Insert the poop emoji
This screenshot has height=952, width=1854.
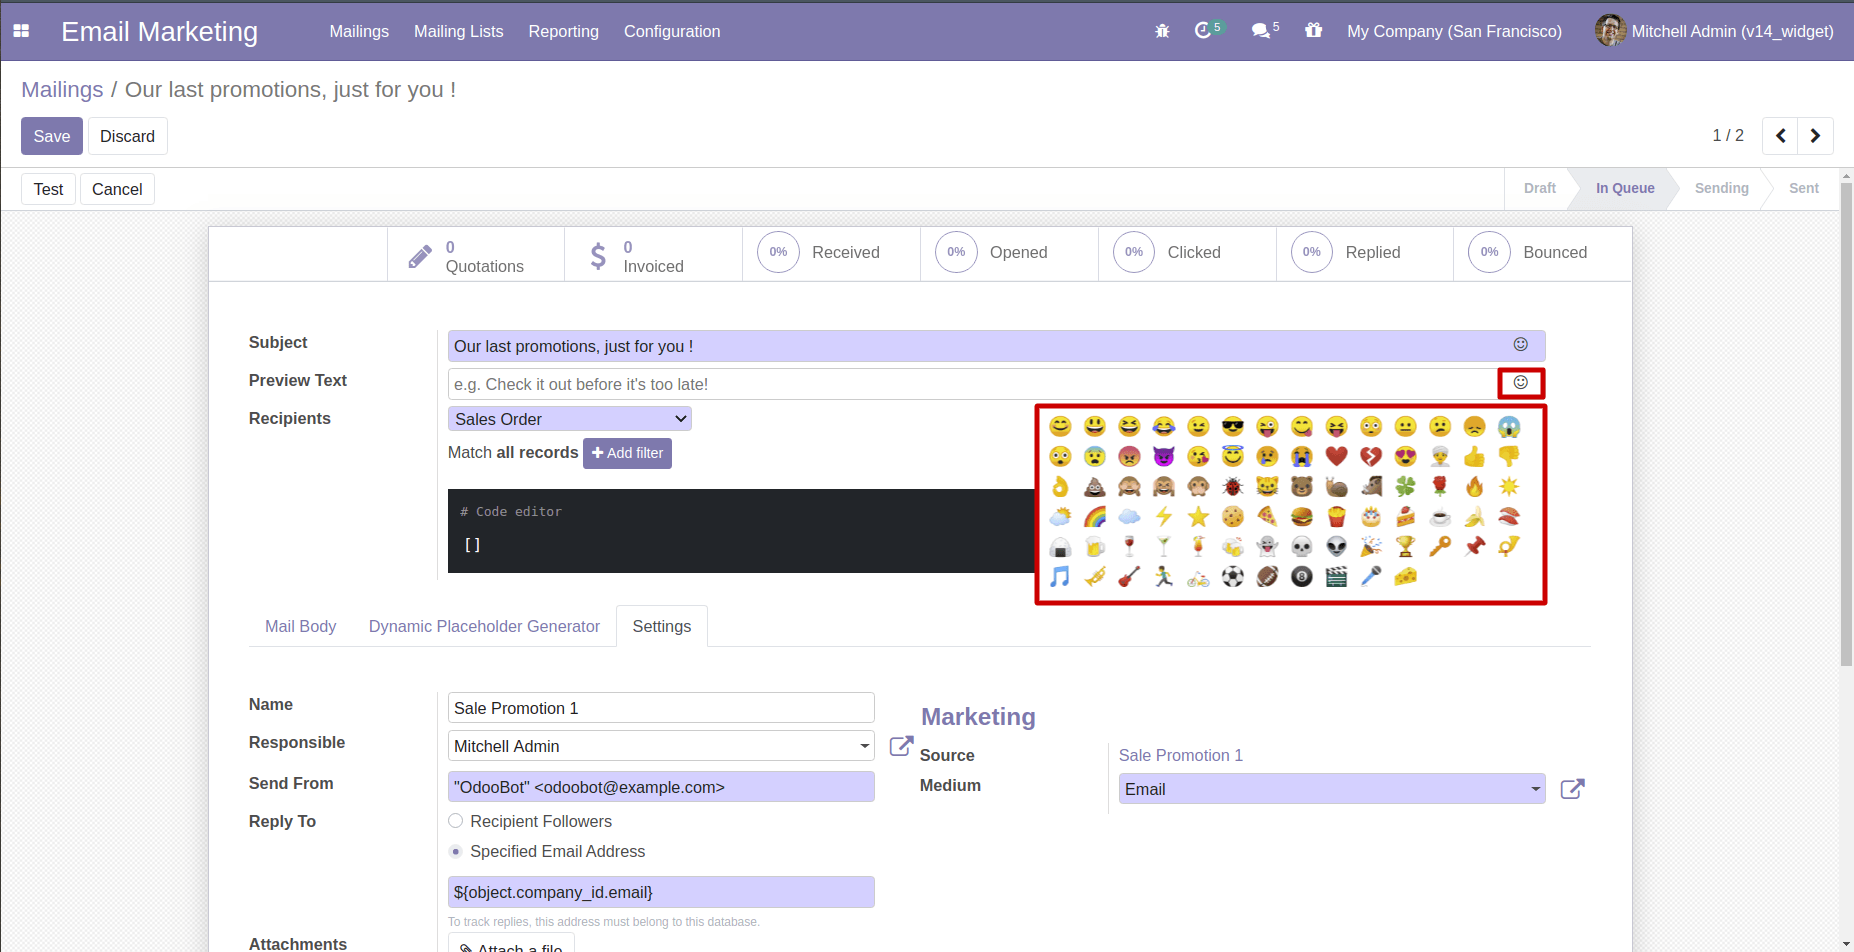pyautogui.click(x=1095, y=487)
